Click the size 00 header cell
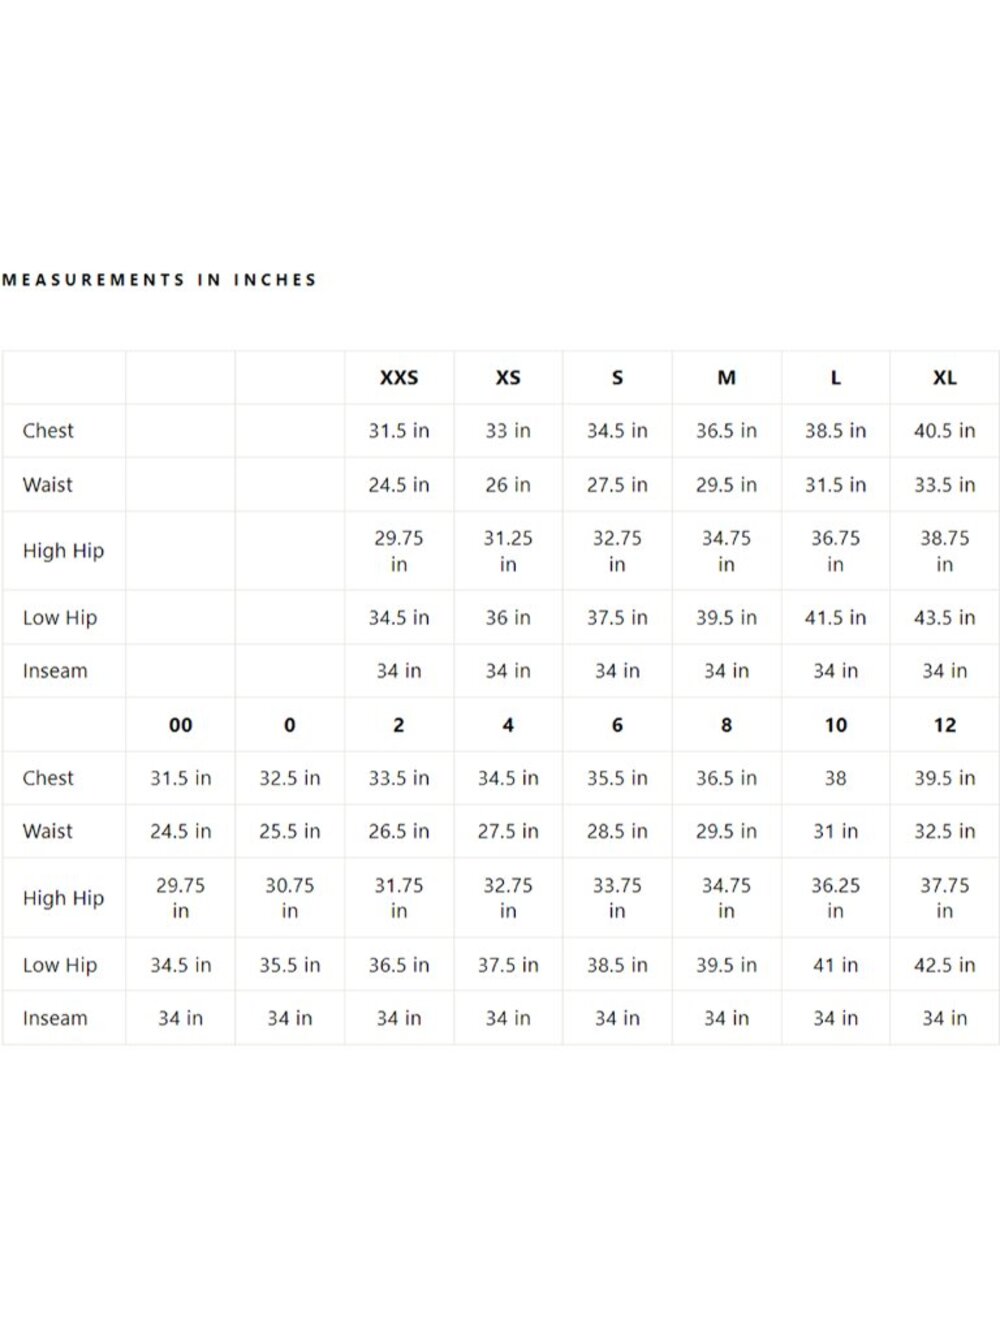Image resolution: width=1000 pixels, height=1333 pixels. click(x=180, y=725)
